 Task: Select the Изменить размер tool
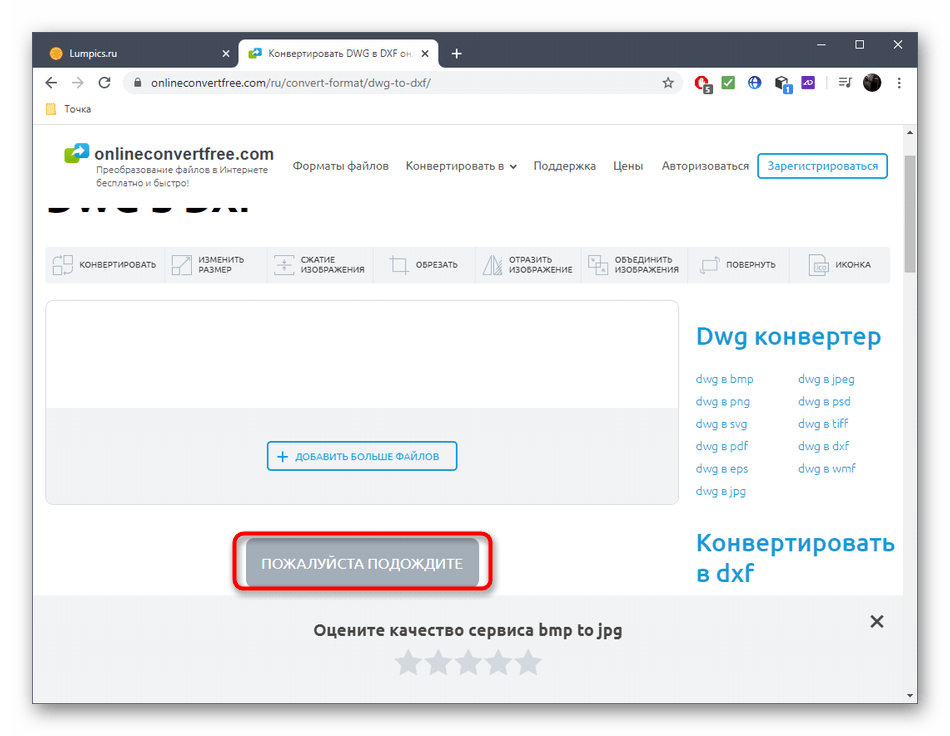click(216, 265)
